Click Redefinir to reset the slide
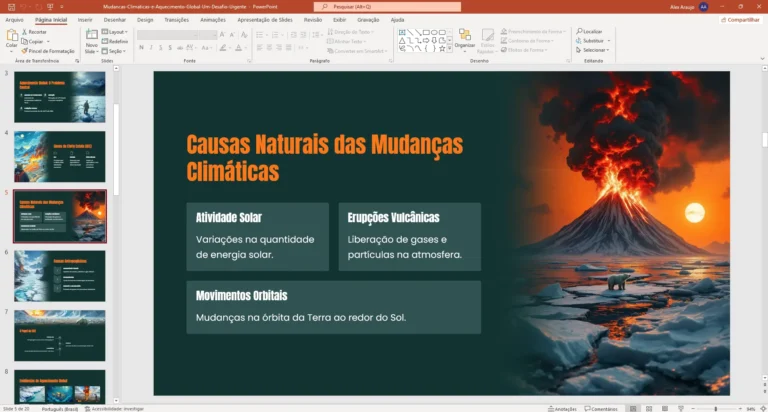 (115, 42)
